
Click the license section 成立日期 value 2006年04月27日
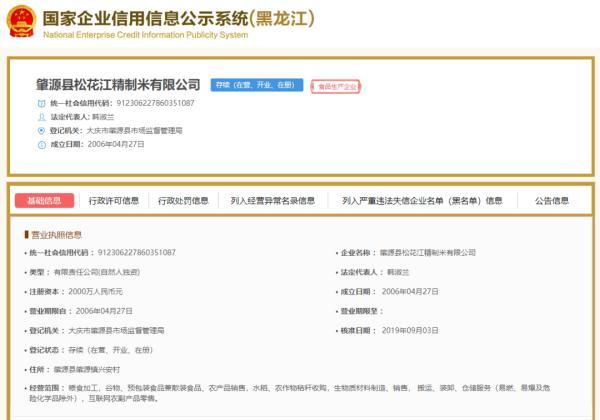coord(410,291)
